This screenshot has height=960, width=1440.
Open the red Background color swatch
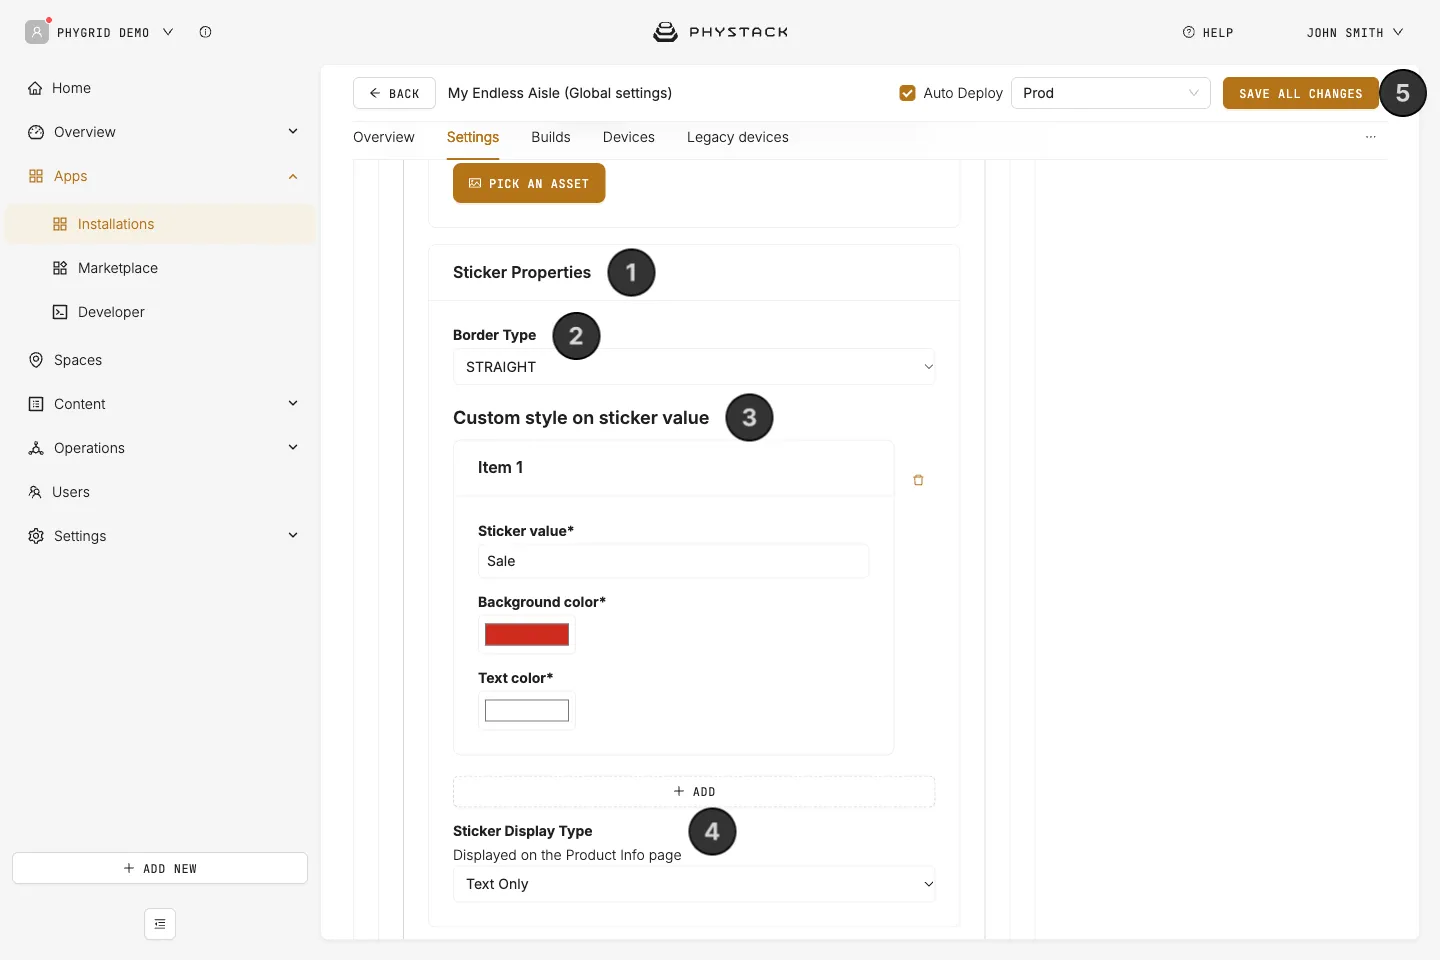[x=527, y=634]
